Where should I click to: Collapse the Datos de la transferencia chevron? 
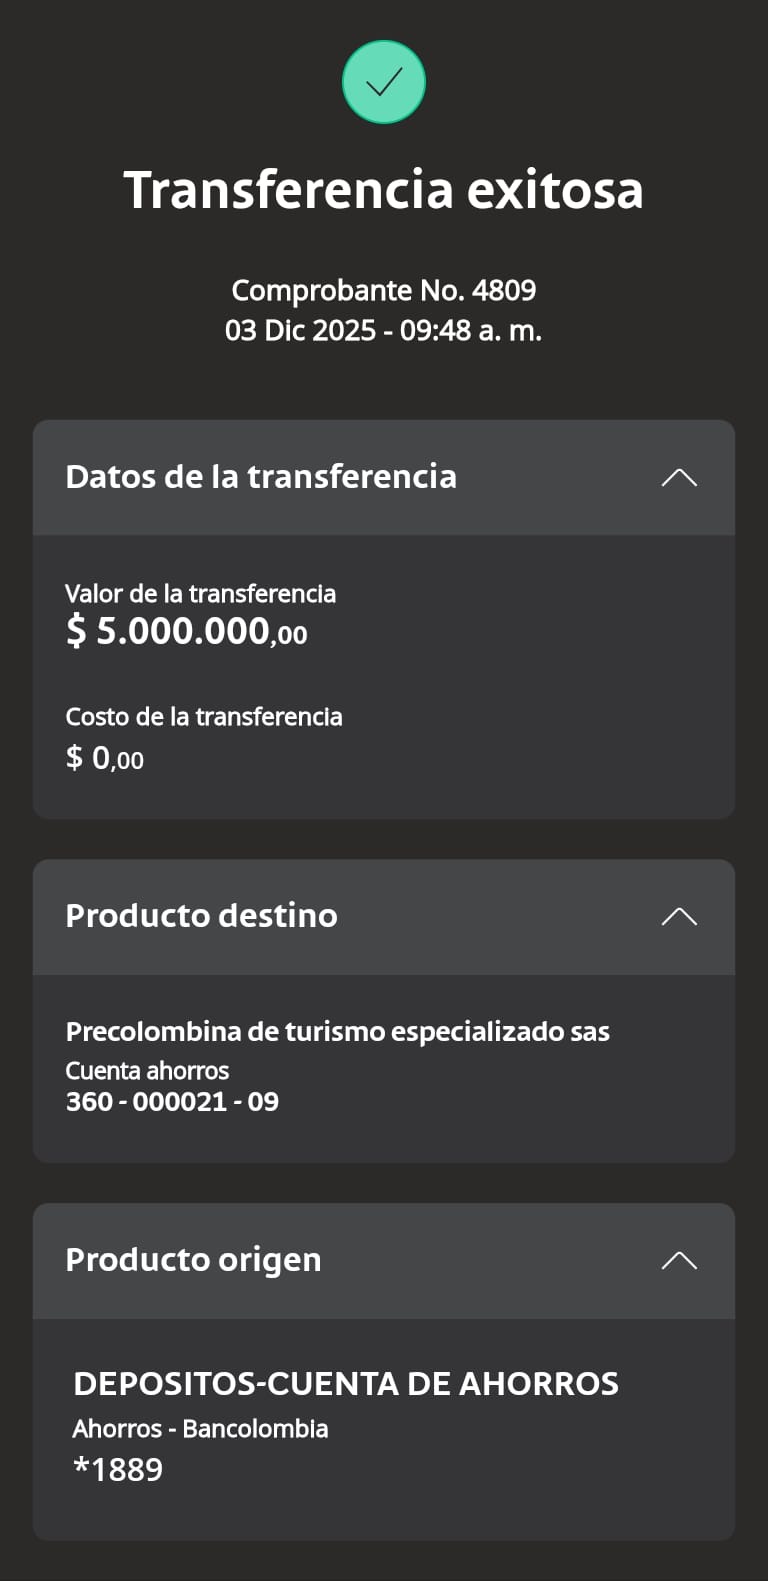679,477
